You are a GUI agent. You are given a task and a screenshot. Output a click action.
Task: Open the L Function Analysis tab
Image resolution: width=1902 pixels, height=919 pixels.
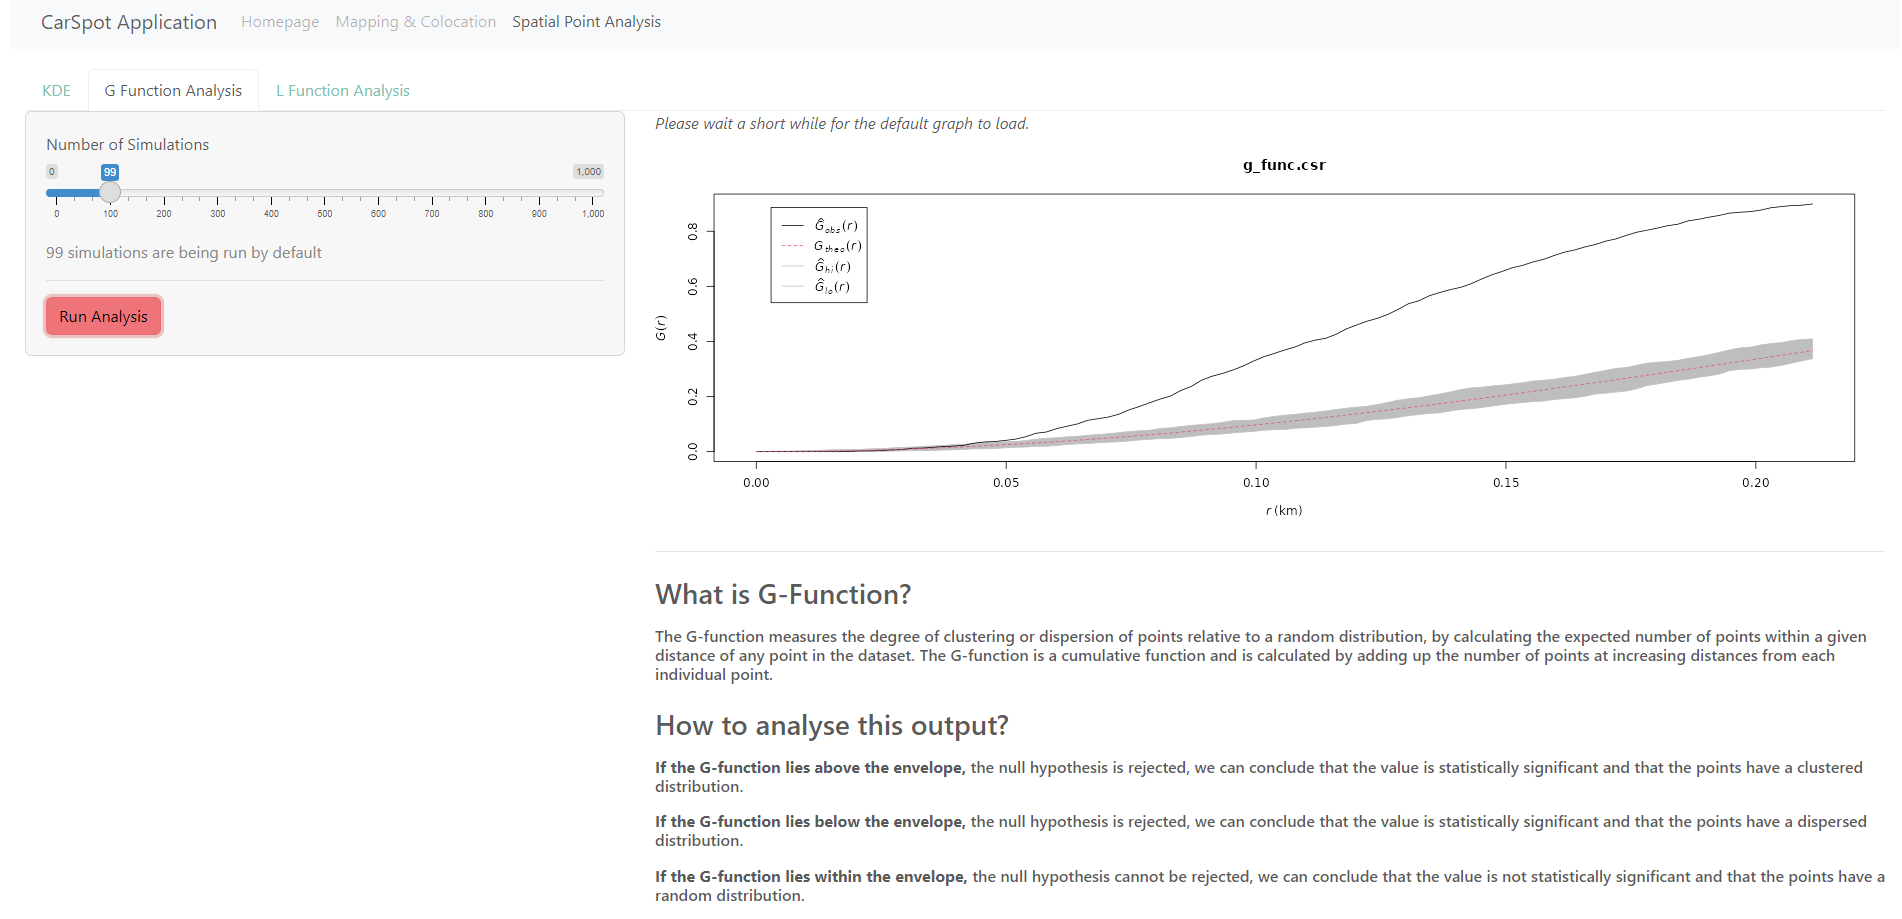(342, 91)
